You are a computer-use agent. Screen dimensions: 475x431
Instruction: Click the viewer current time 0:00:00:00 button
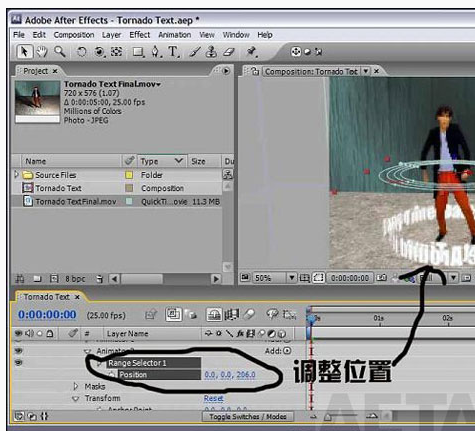tap(350, 278)
